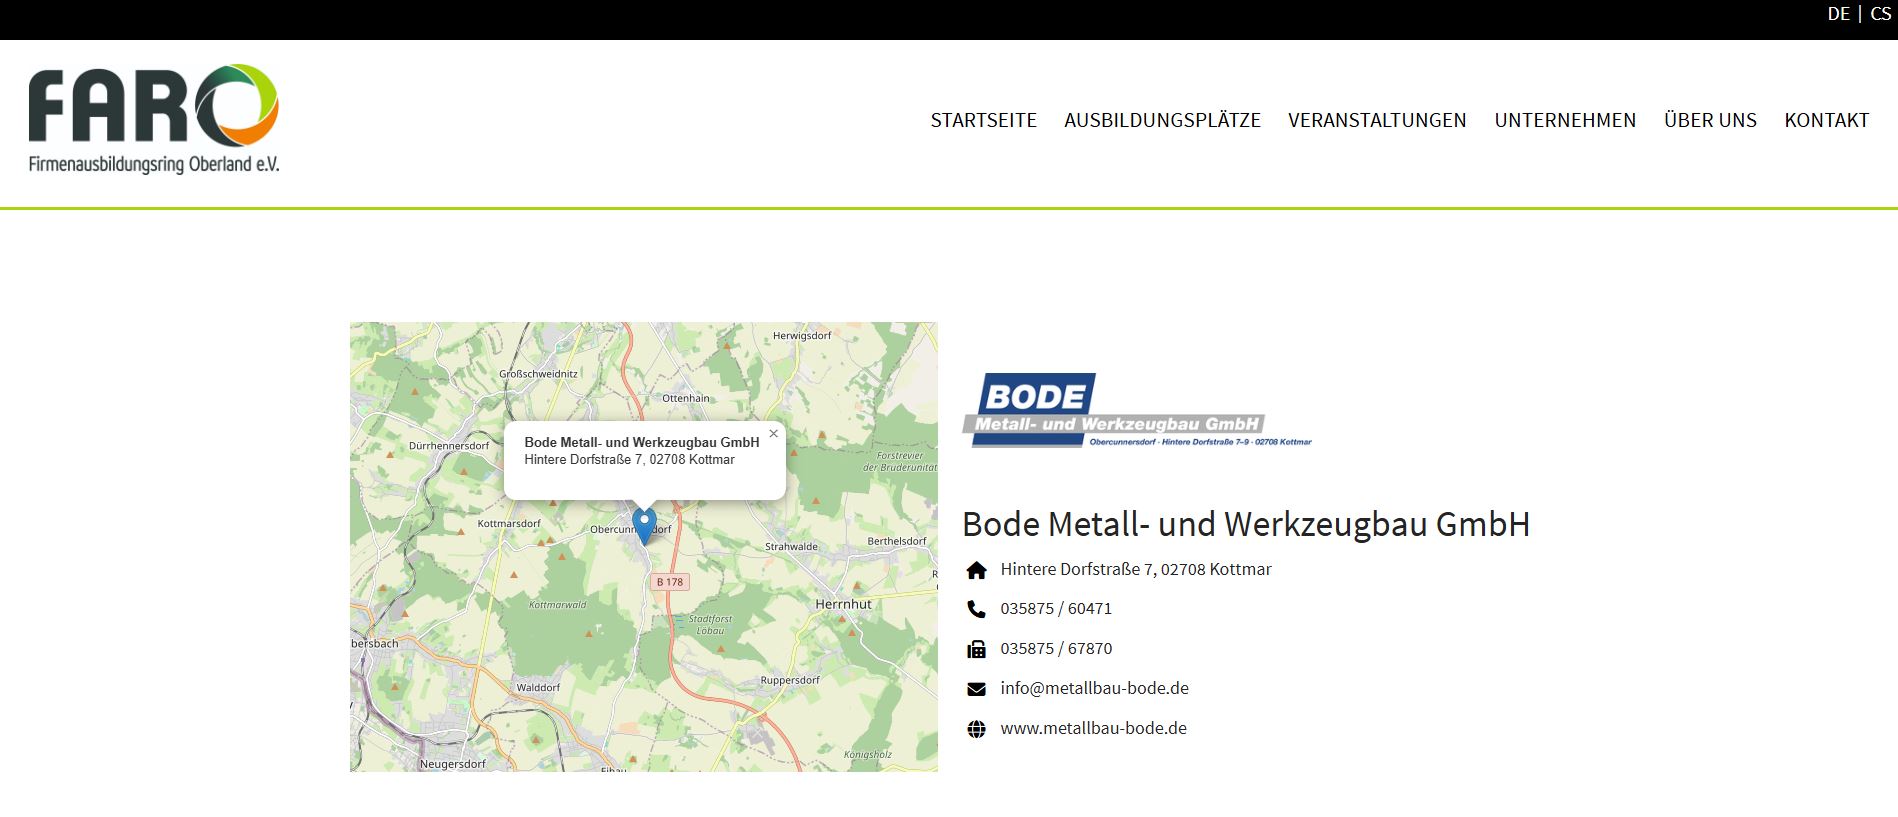Image resolution: width=1898 pixels, height=817 pixels.
Task: Click Kottmarsdorf label on the map
Action: [x=509, y=523]
